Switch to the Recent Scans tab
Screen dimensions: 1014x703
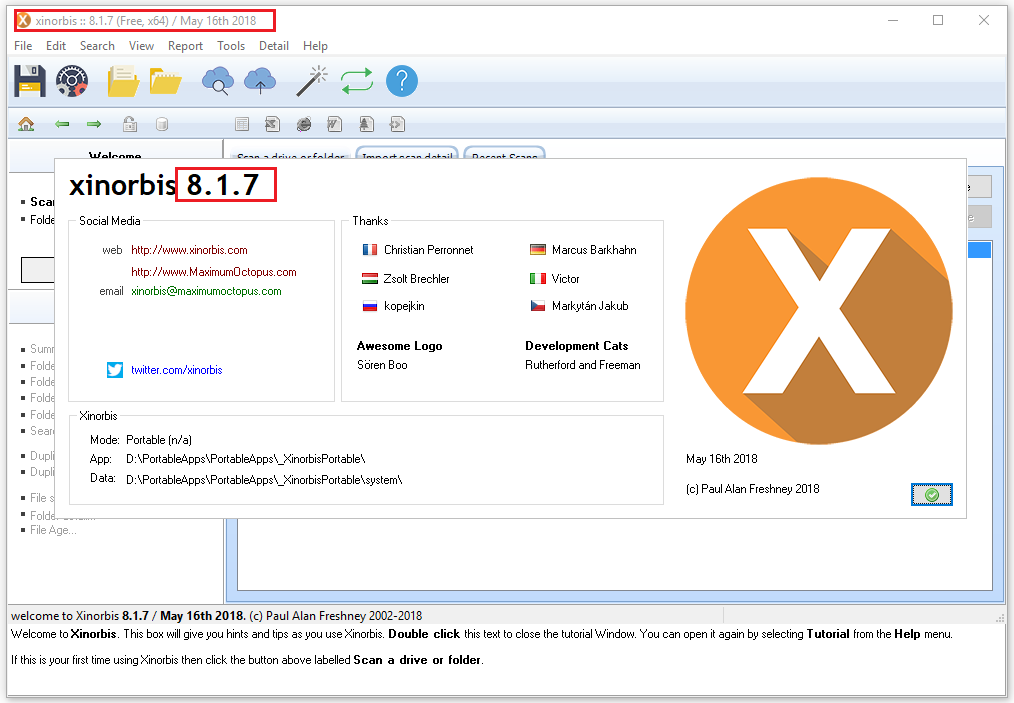point(504,153)
